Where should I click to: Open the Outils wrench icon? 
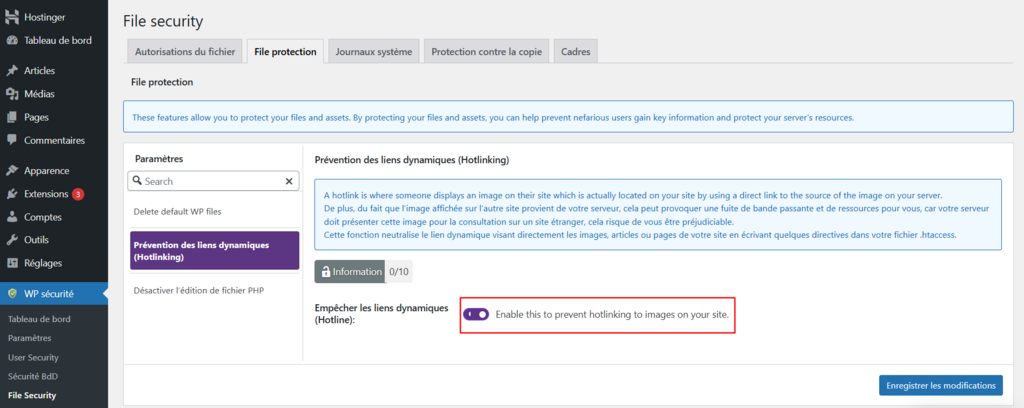12,240
